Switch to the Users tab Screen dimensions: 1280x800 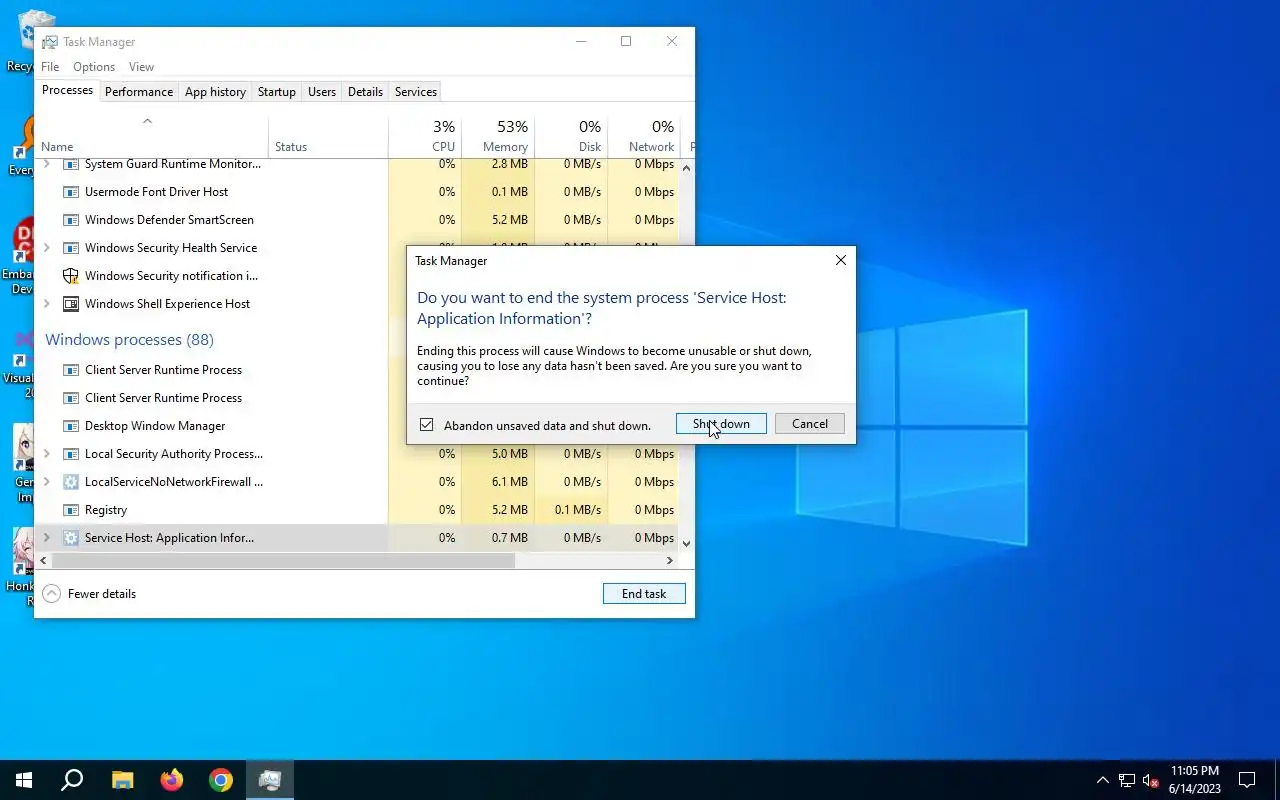pos(322,92)
